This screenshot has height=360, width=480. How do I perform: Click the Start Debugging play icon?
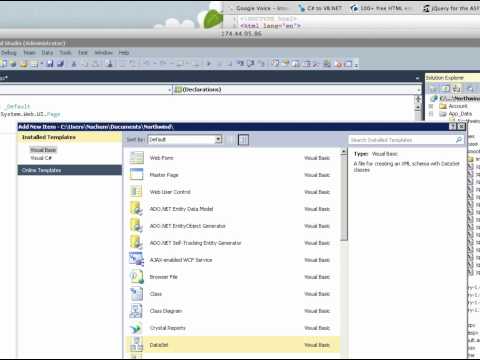point(209,63)
